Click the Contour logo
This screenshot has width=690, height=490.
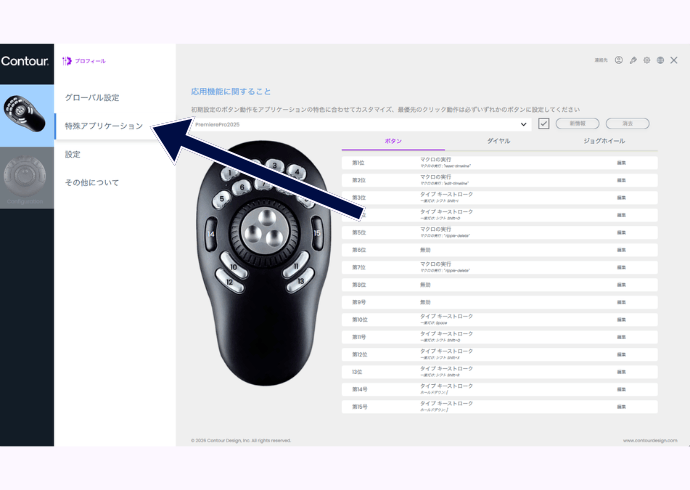(x=24, y=61)
